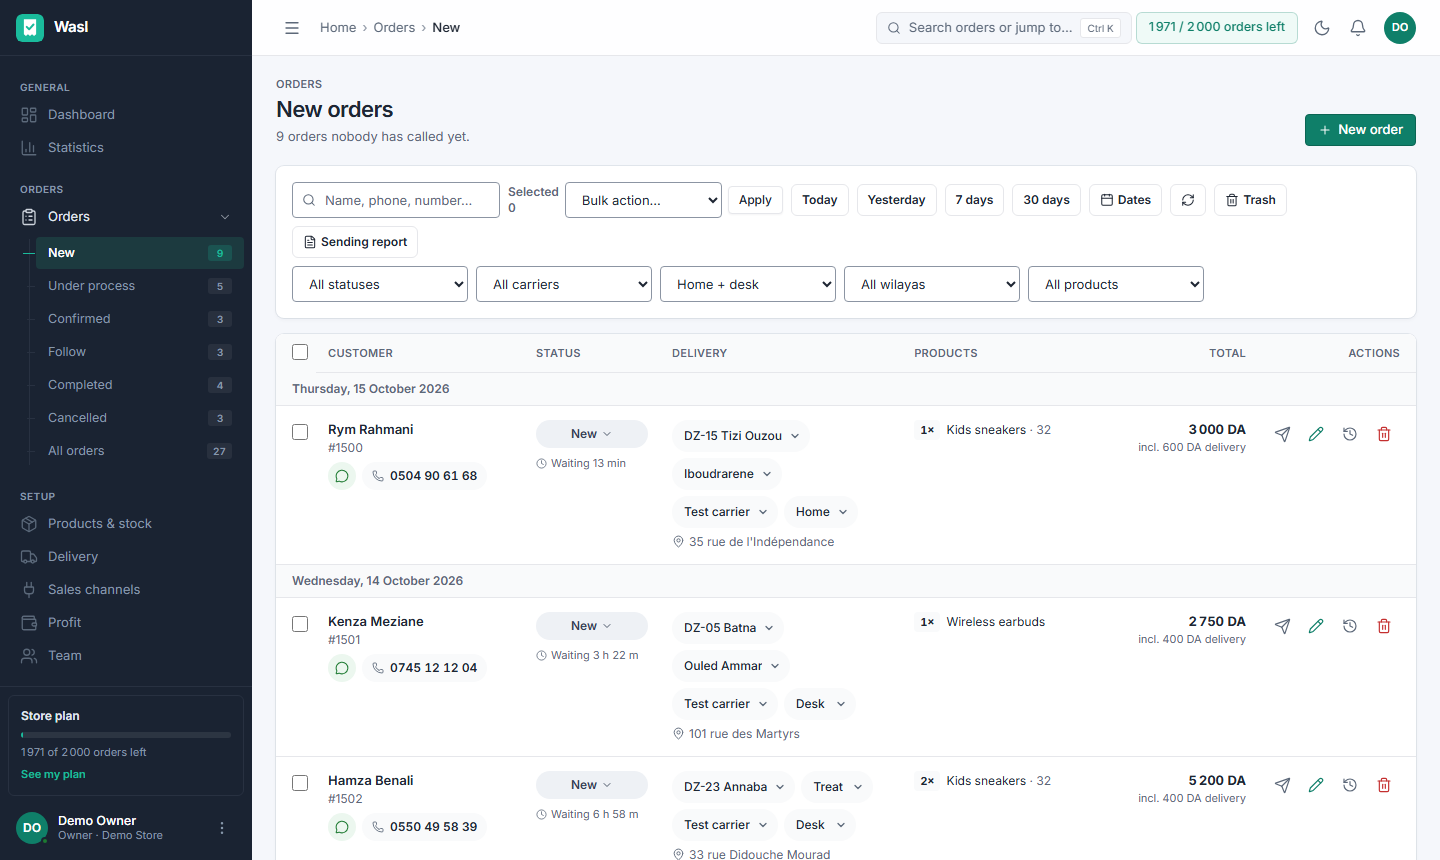This screenshot has height=860, width=1440.
Task: Open user options menu beside Demo Owner
Action: tap(222, 828)
